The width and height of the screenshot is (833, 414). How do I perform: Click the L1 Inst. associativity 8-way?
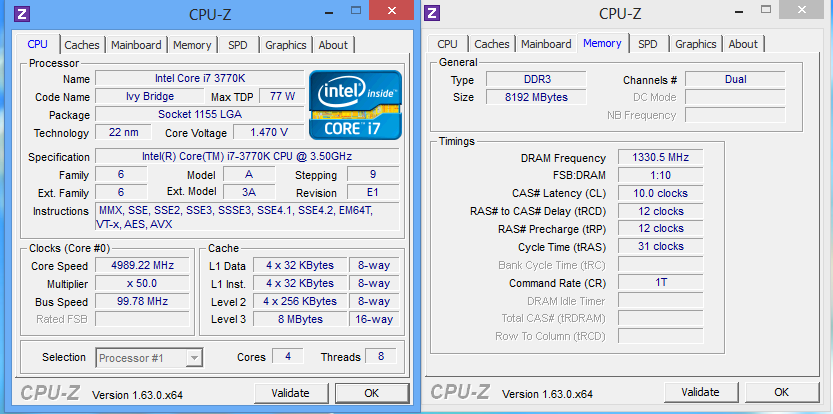374,283
